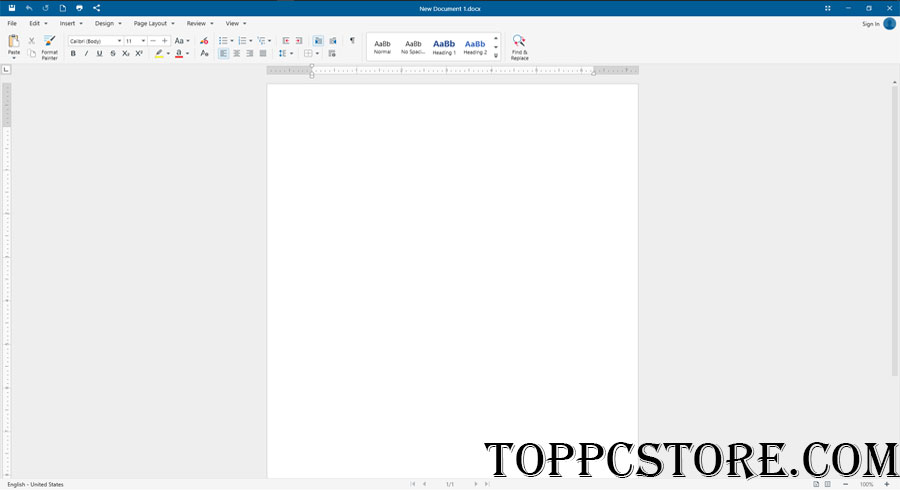The image size is (900, 490).
Task: Click the user avatar next to Sign In
Action: [889, 24]
